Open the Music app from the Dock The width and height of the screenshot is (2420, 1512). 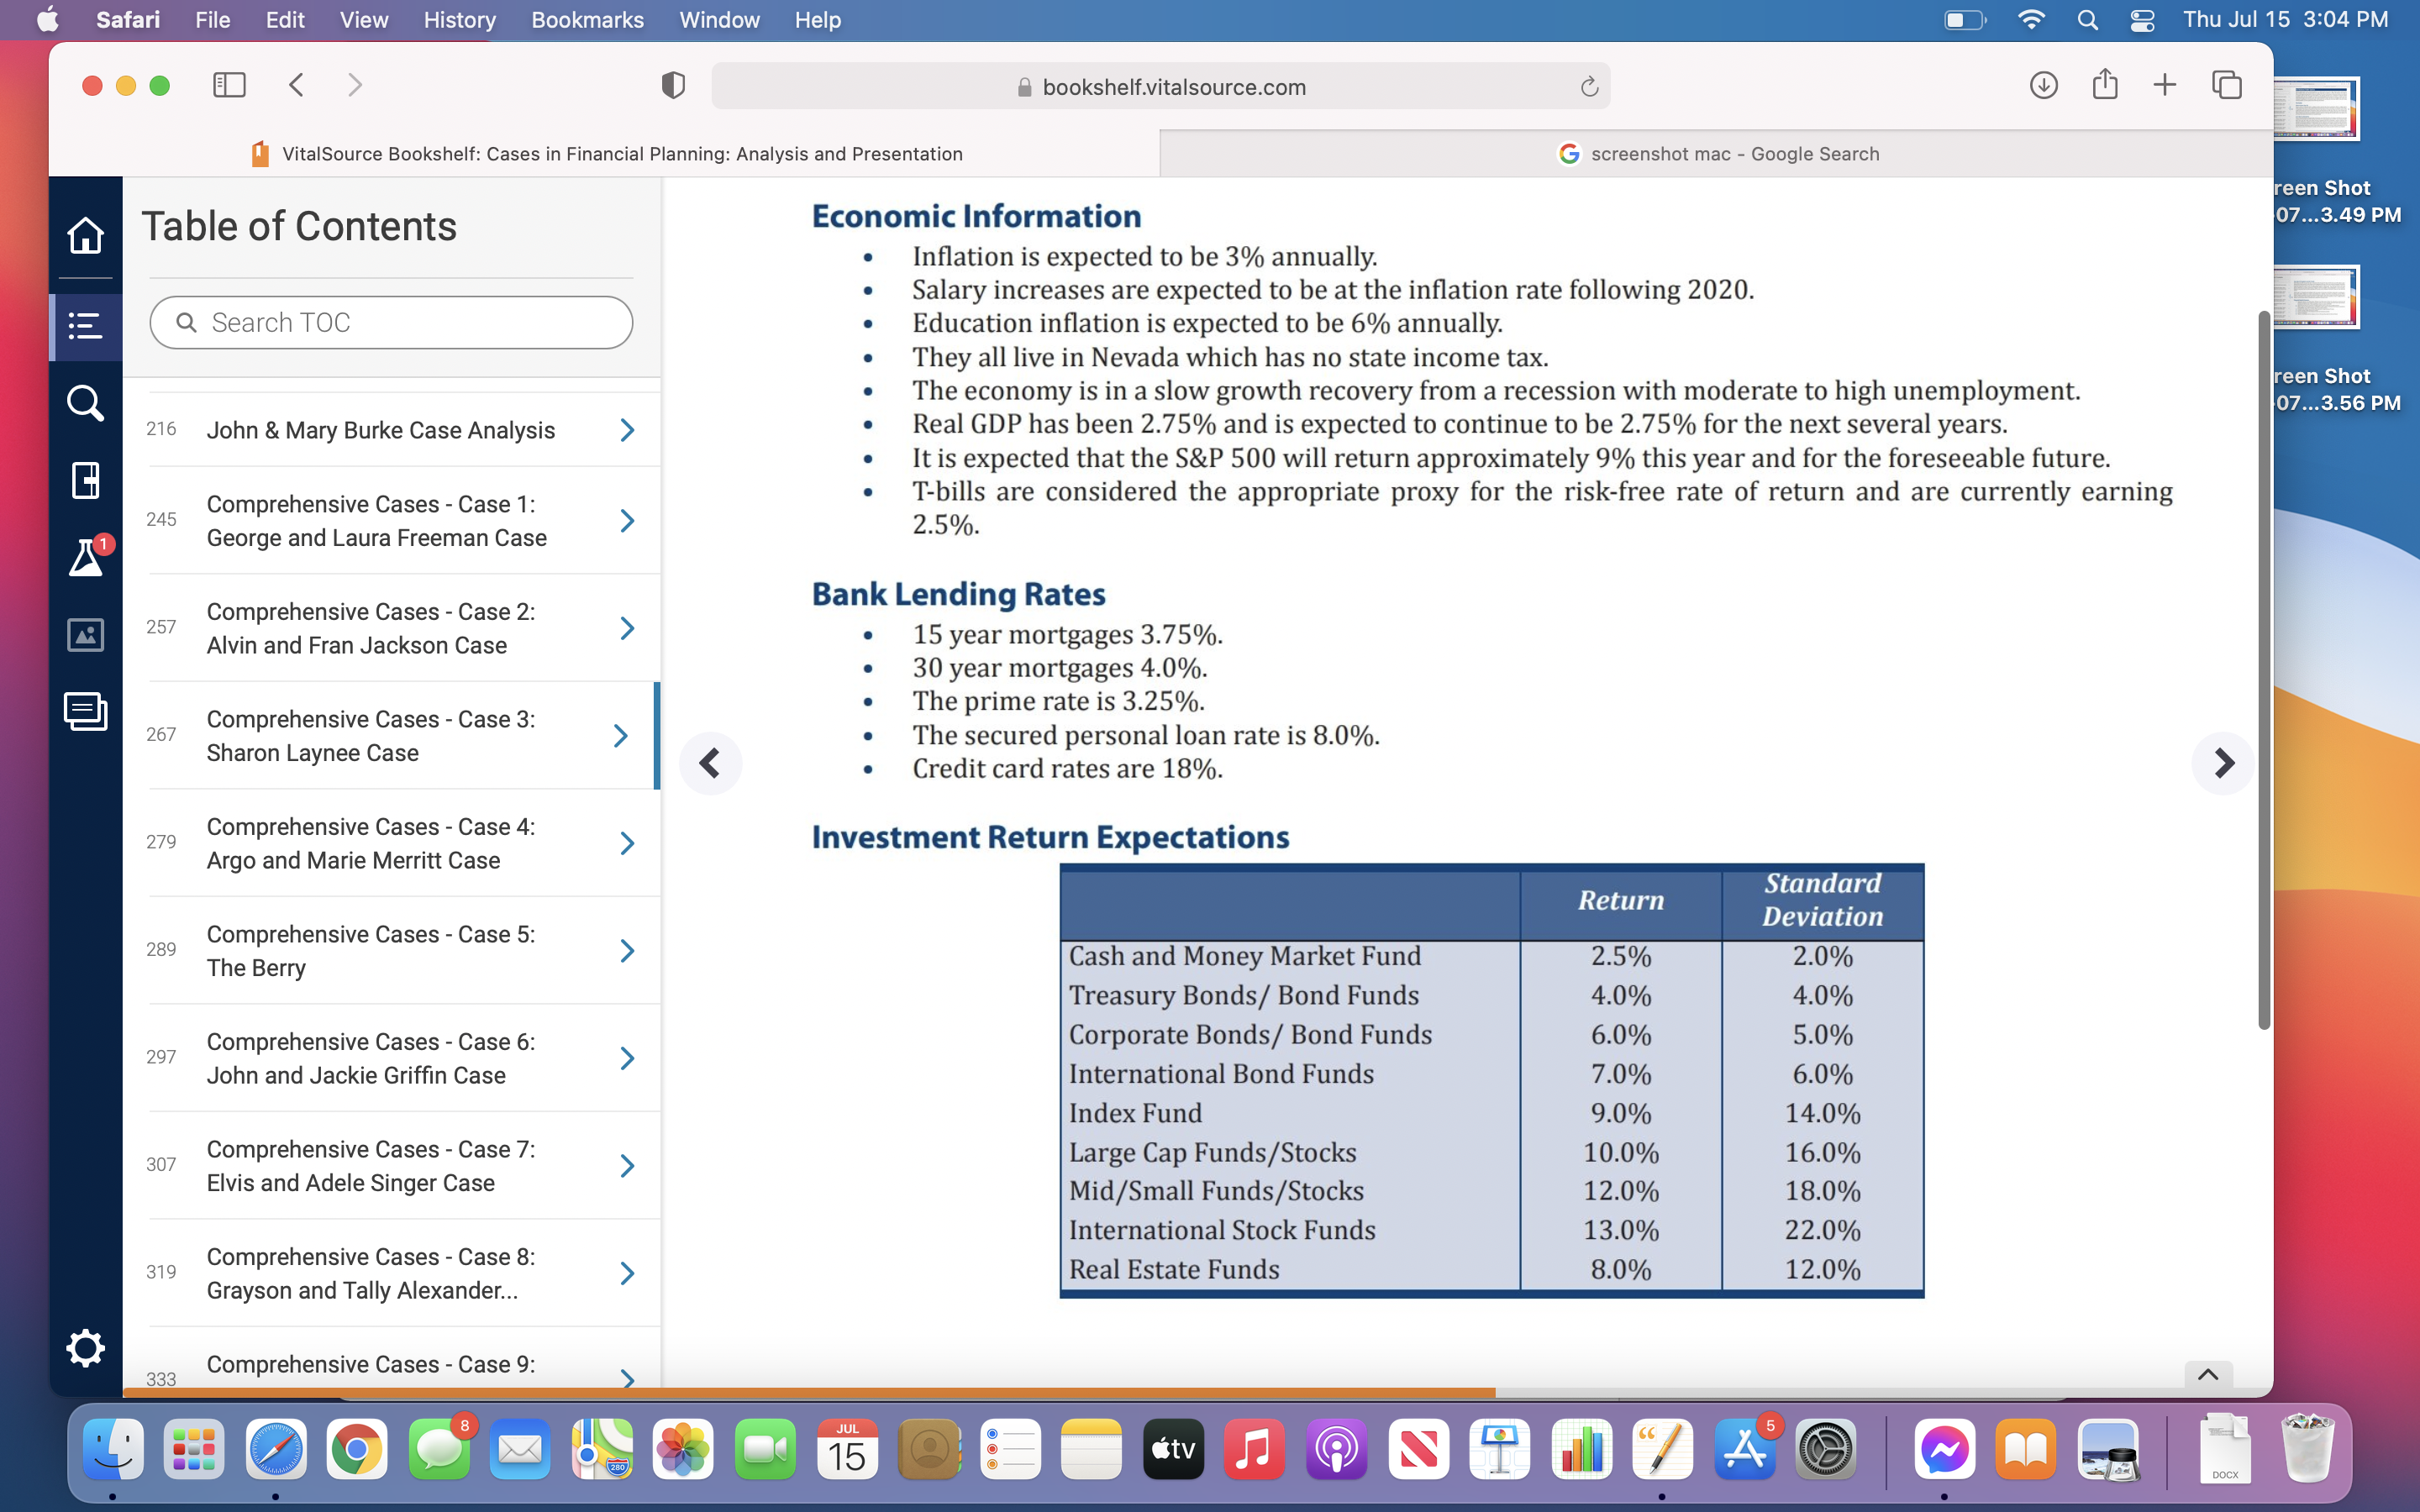coord(1254,1449)
